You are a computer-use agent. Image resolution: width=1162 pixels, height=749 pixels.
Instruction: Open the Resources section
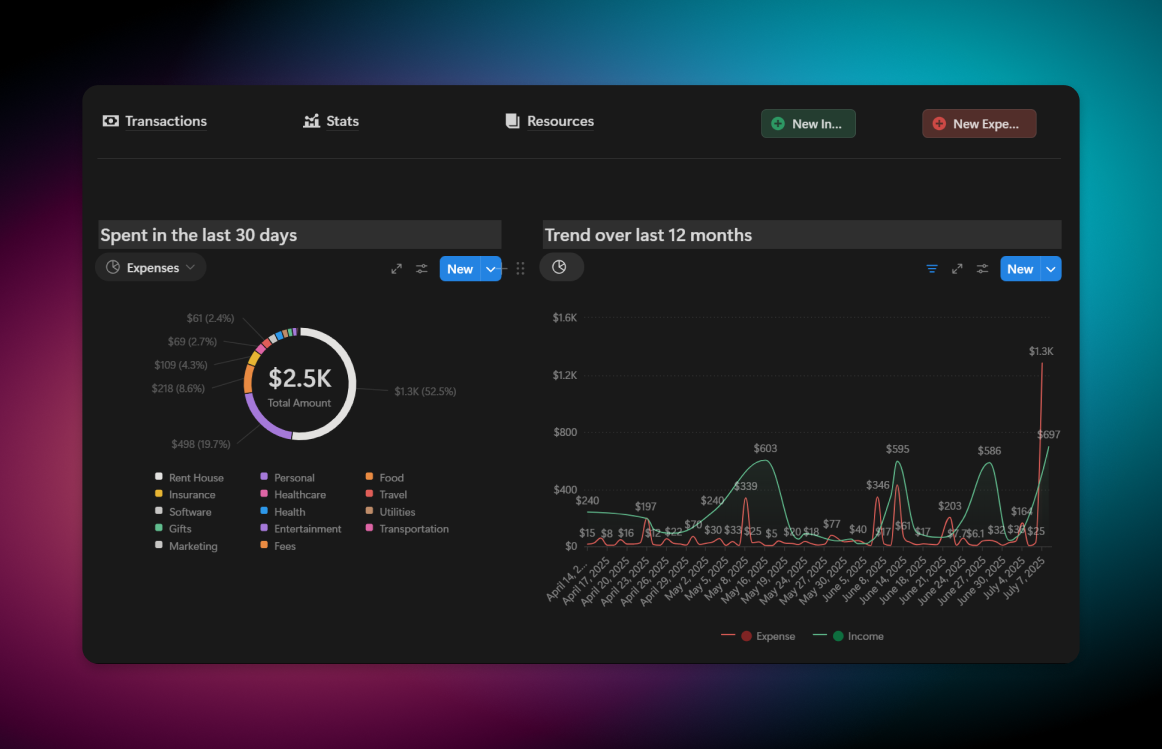tap(549, 121)
